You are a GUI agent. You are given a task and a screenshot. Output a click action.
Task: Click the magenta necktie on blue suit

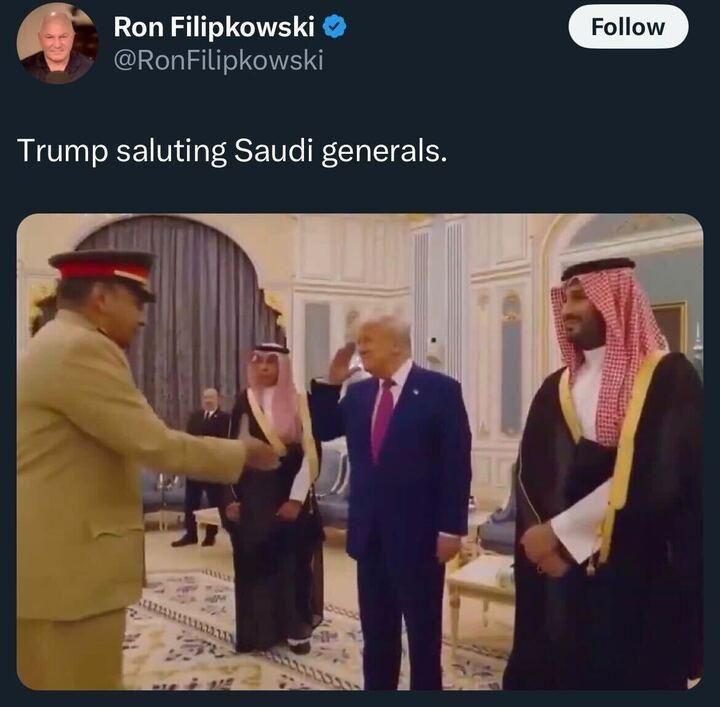pyautogui.click(x=382, y=418)
